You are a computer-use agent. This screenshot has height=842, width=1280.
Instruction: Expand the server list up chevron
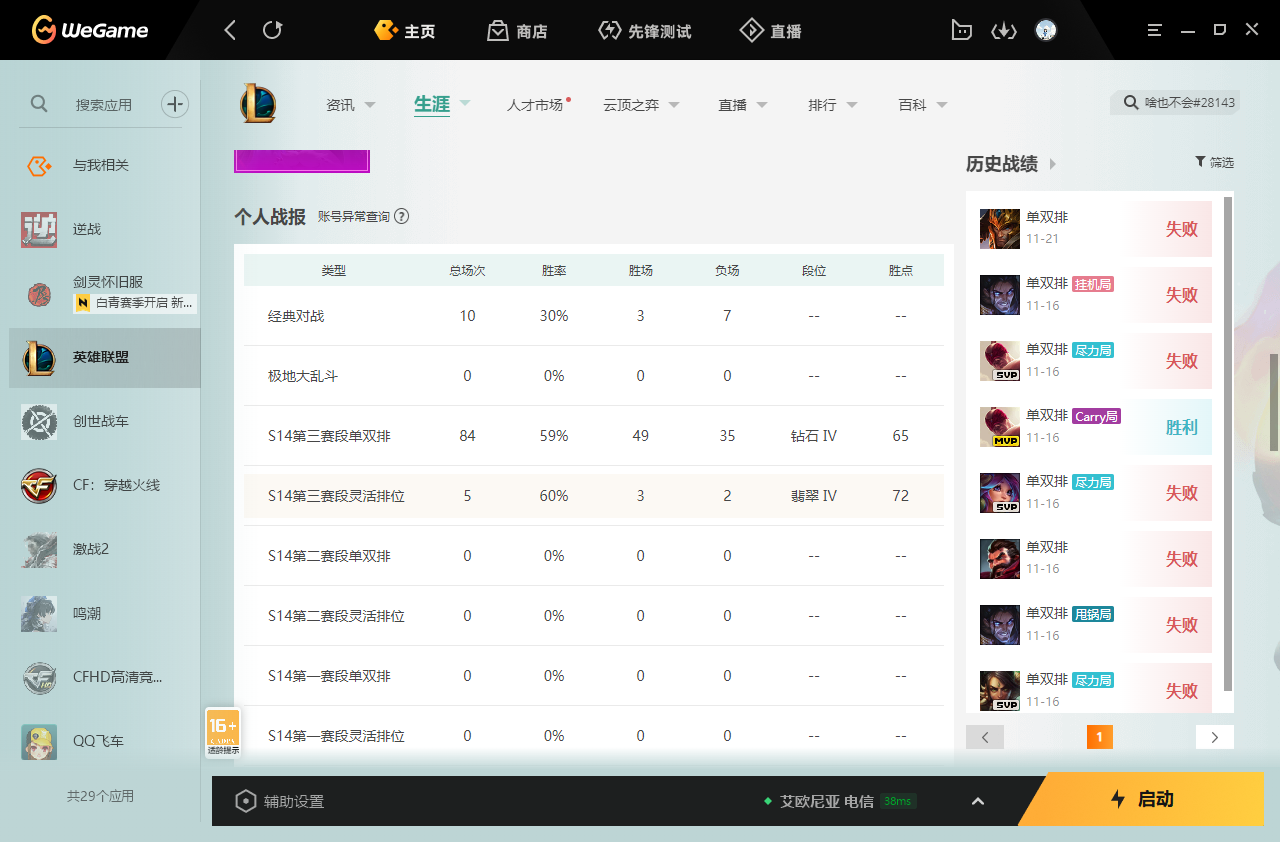point(978,801)
